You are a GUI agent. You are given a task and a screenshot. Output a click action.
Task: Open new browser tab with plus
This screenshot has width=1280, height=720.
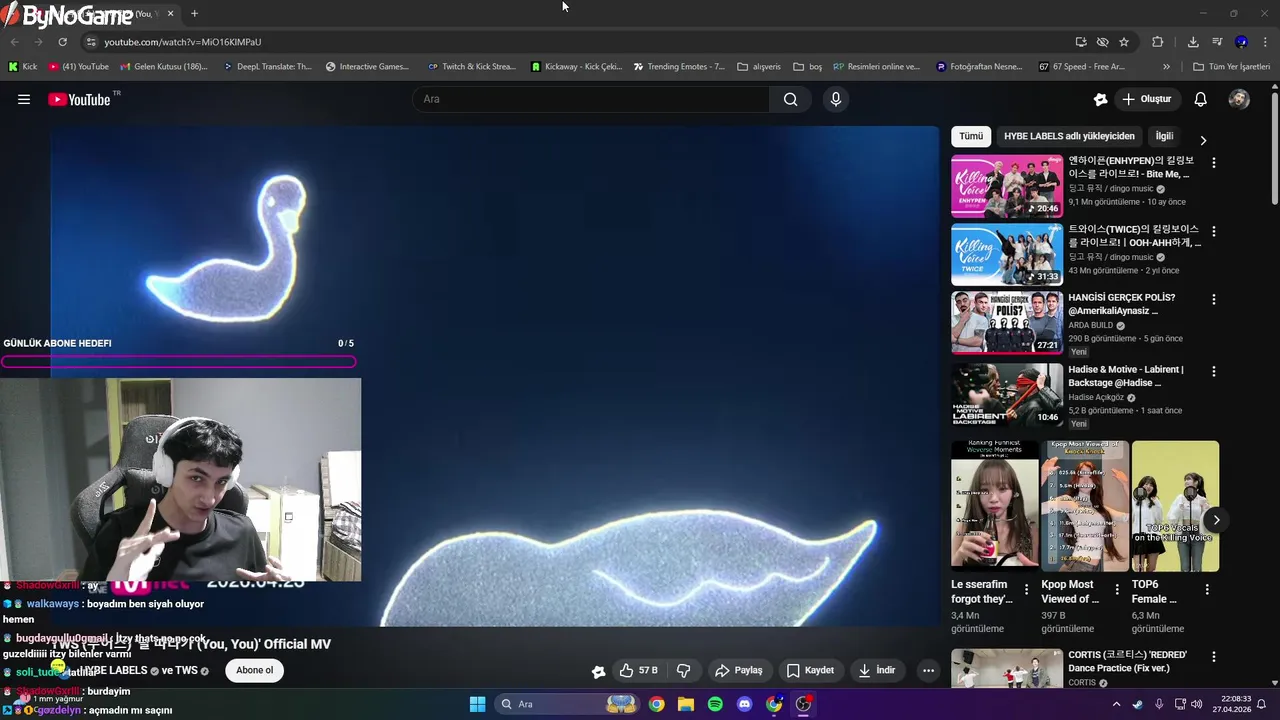[194, 14]
